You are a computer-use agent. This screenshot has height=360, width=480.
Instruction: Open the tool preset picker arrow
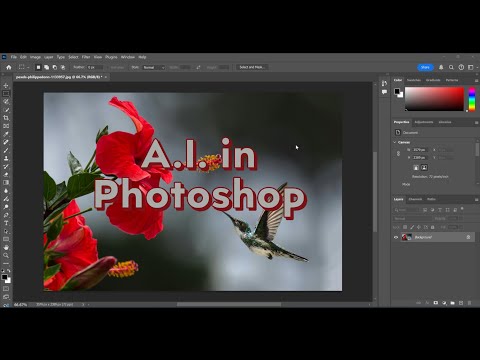point(28,67)
